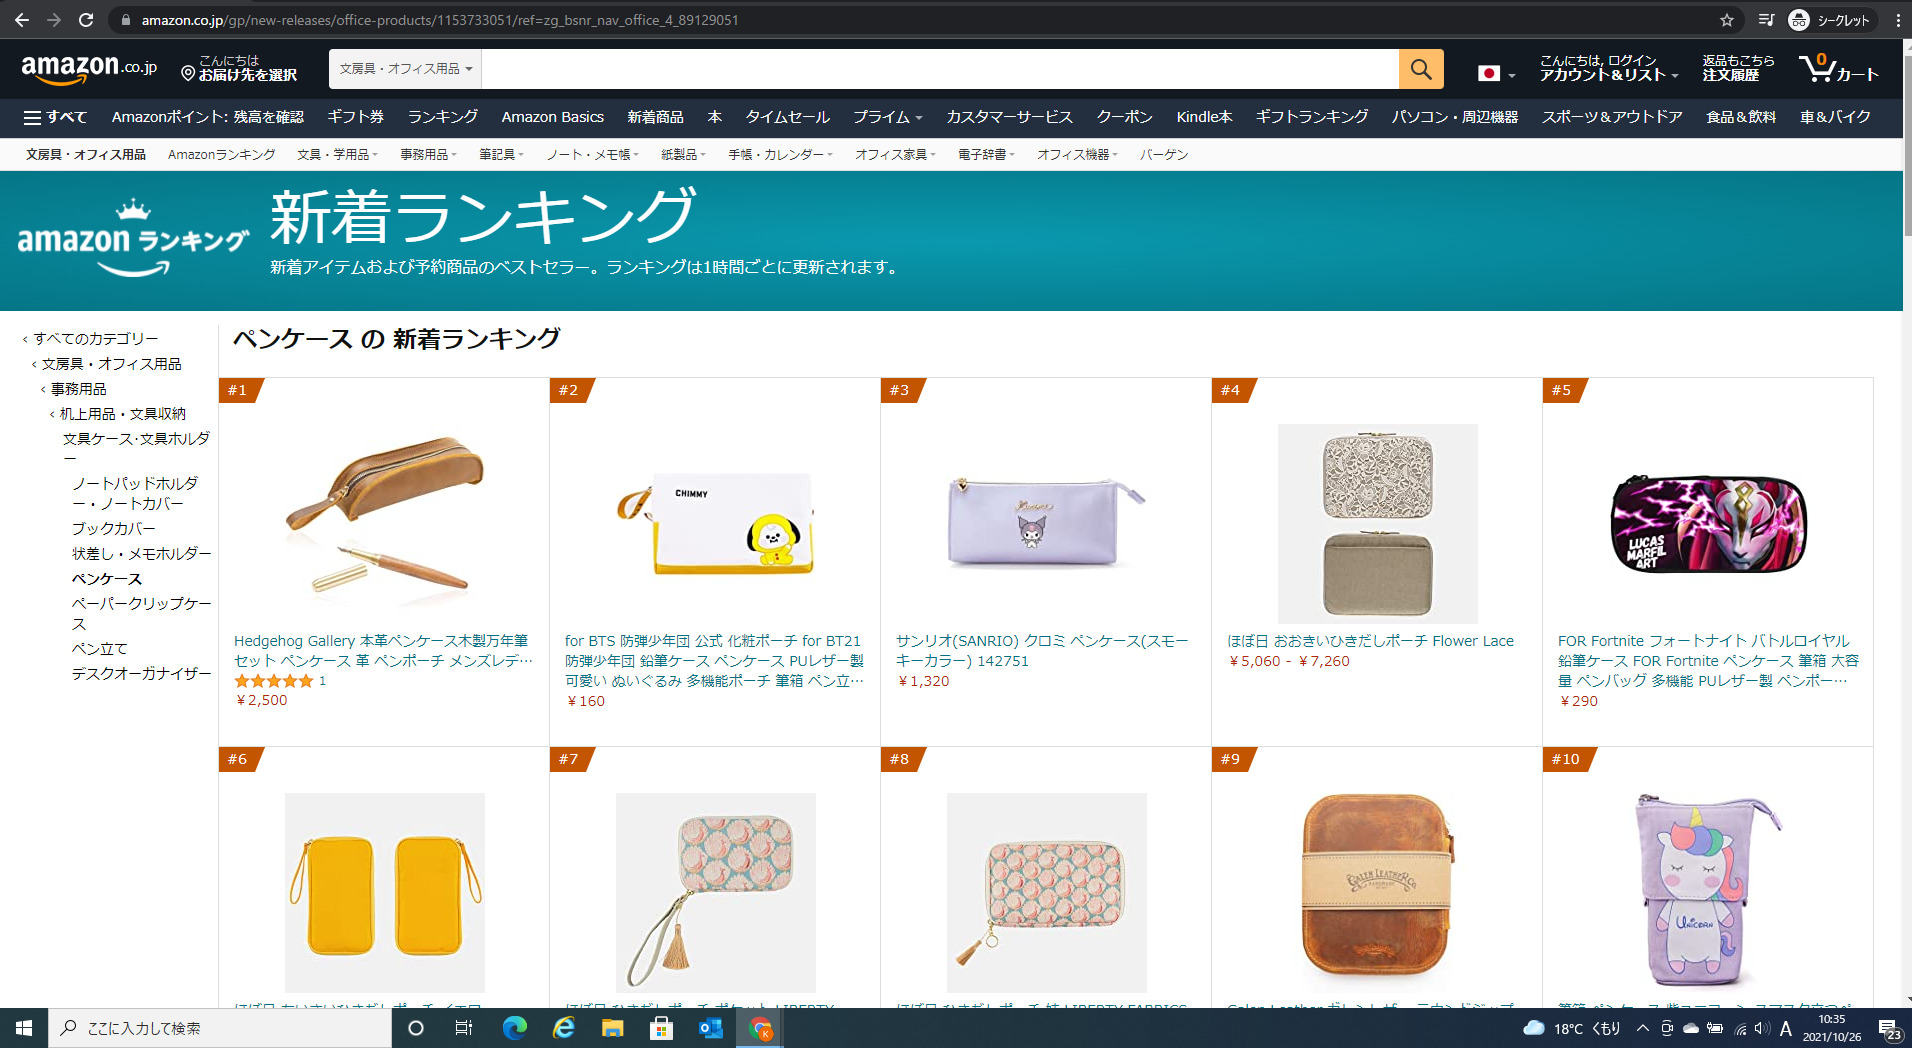
Task: Open Amazon Basics nav item
Action: pos(552,117)
